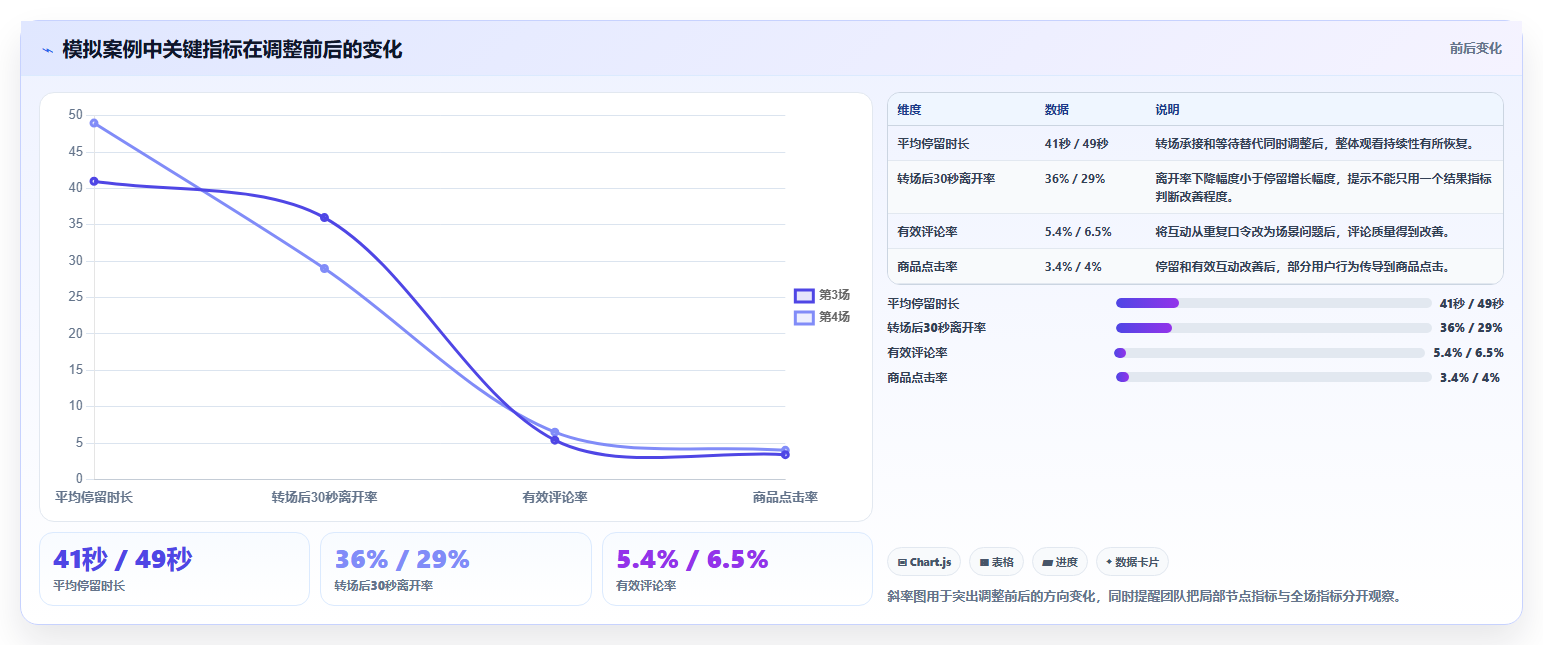Open the 36% / 29% stat card
1543x645 pixels.
tap(456, 569)
